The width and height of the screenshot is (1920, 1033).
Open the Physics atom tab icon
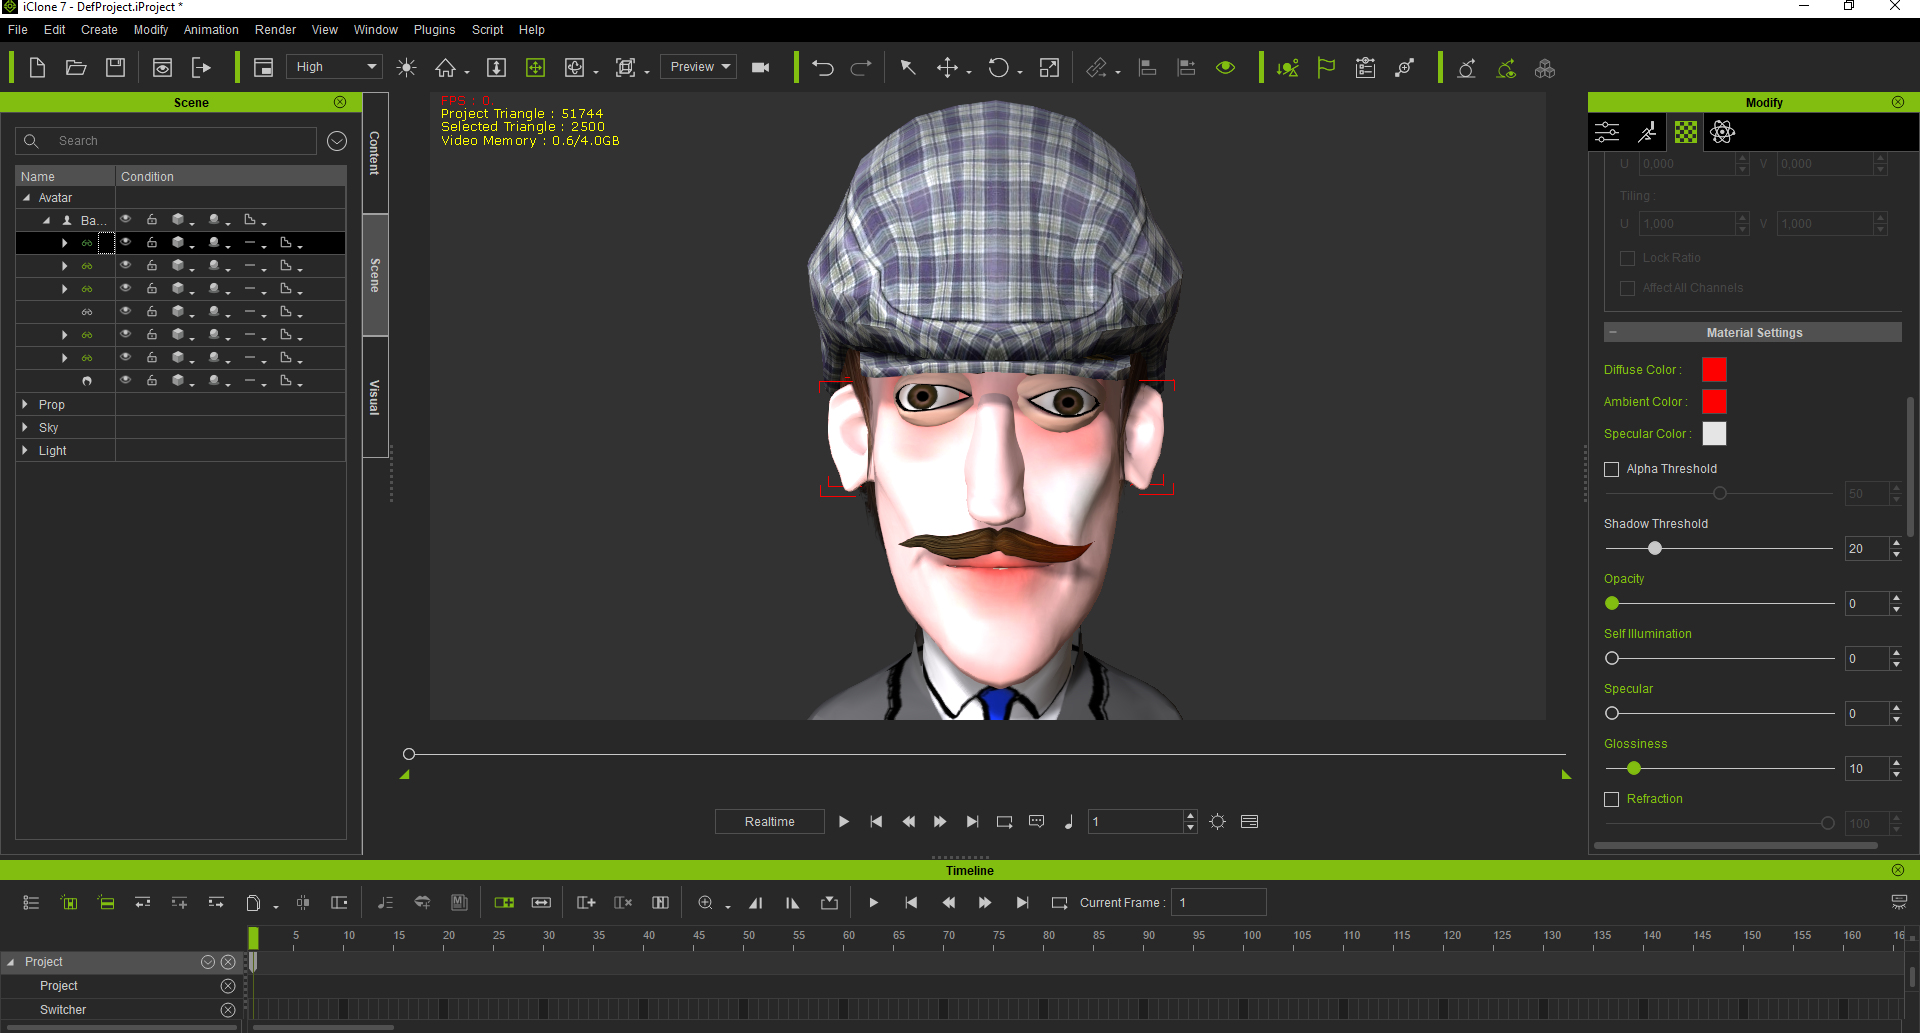[1722, 132]
